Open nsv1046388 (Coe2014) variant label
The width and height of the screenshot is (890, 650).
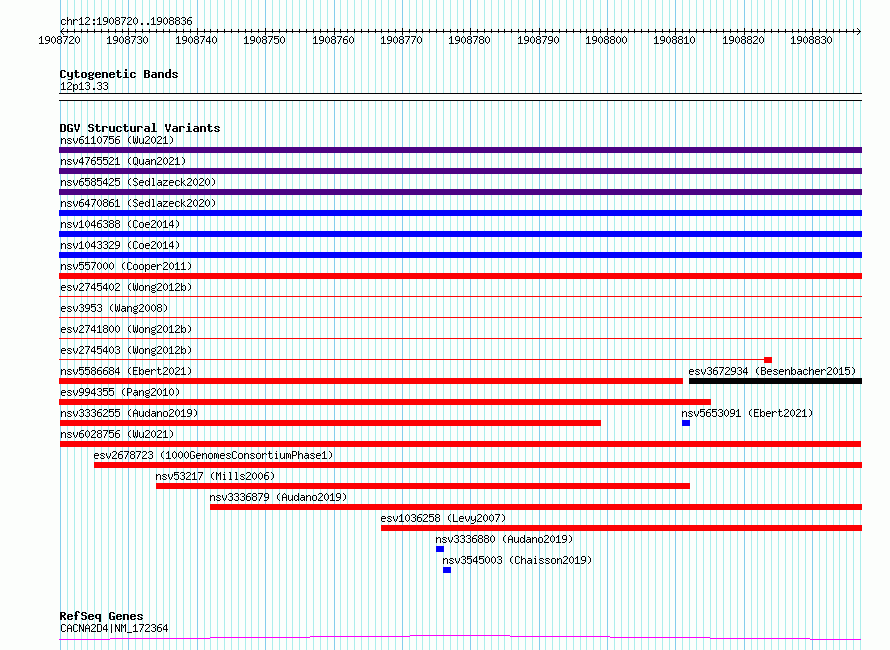tap(120, 224)
